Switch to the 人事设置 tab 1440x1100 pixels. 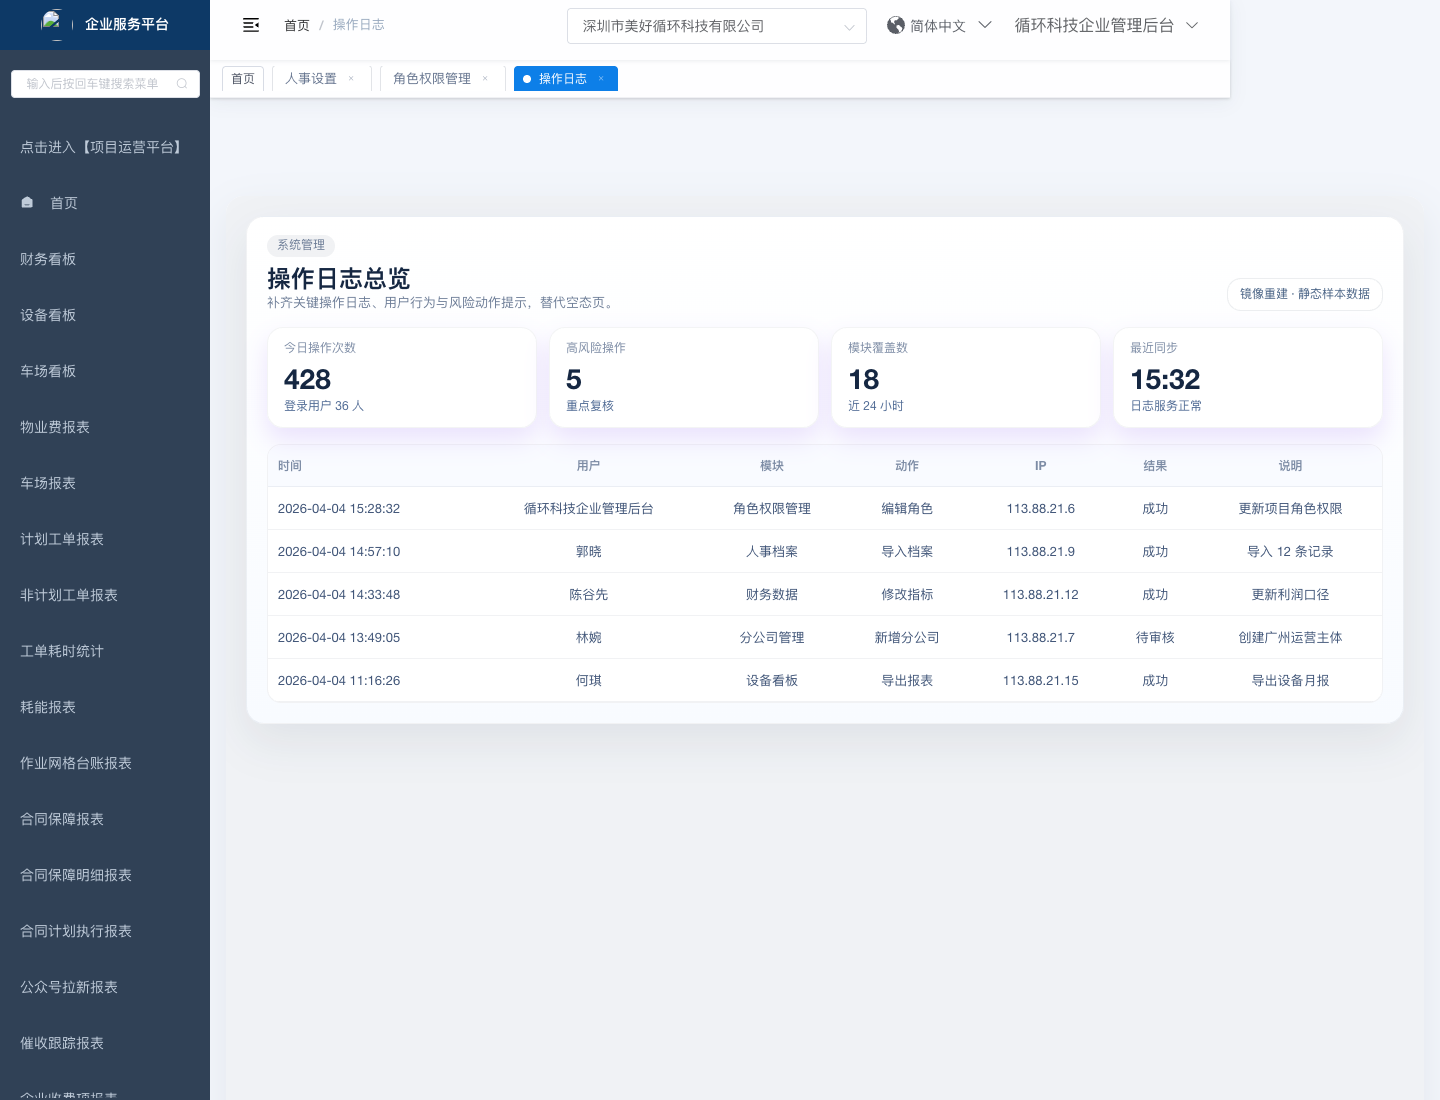tap(310, 79)
